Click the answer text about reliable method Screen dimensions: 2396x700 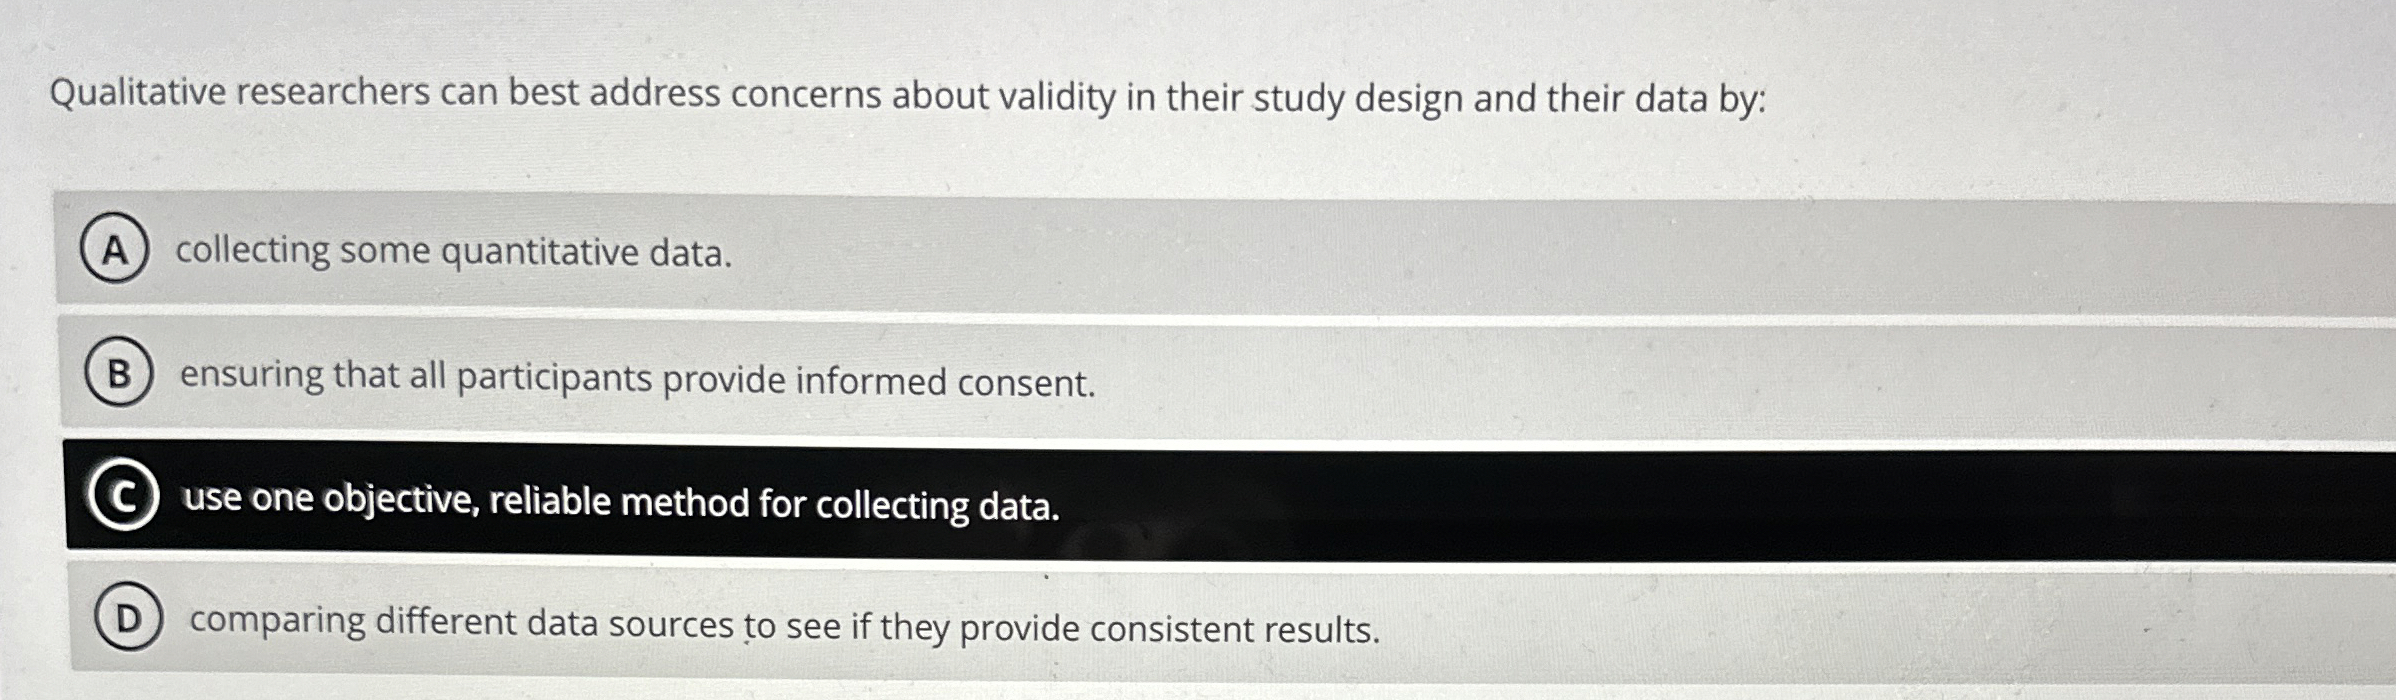[620, 505]
